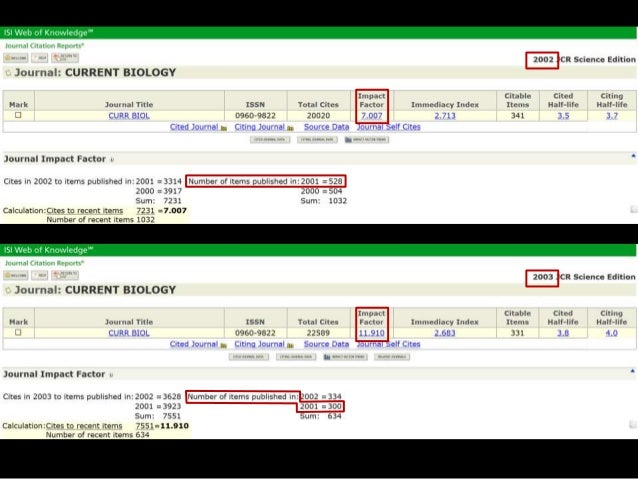Click Return to List in the 2002 report
Image resolution: width=638 pixels, height=479 pixels.
[65, 58]
